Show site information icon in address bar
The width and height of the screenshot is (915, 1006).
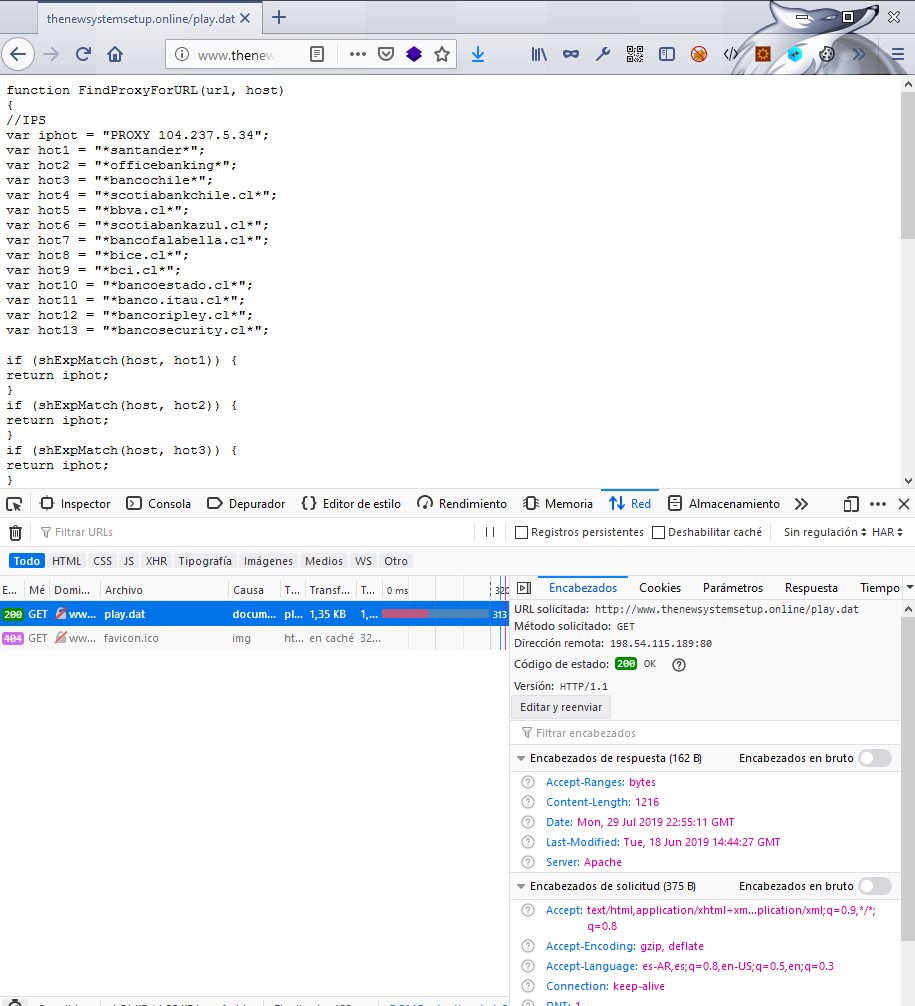182,55
